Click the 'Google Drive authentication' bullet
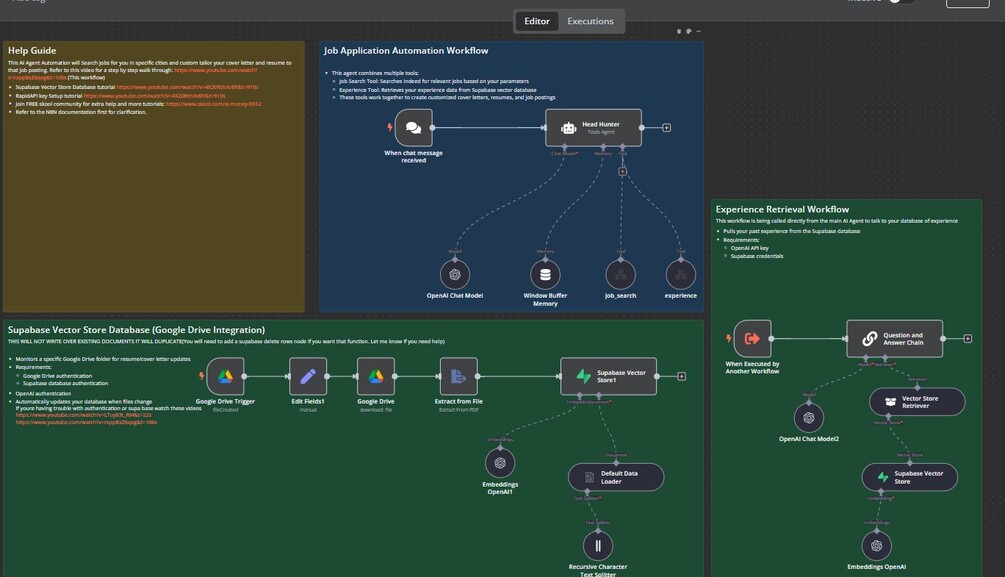Screen dimensions: 1005x577 click(x=57, y=376)
